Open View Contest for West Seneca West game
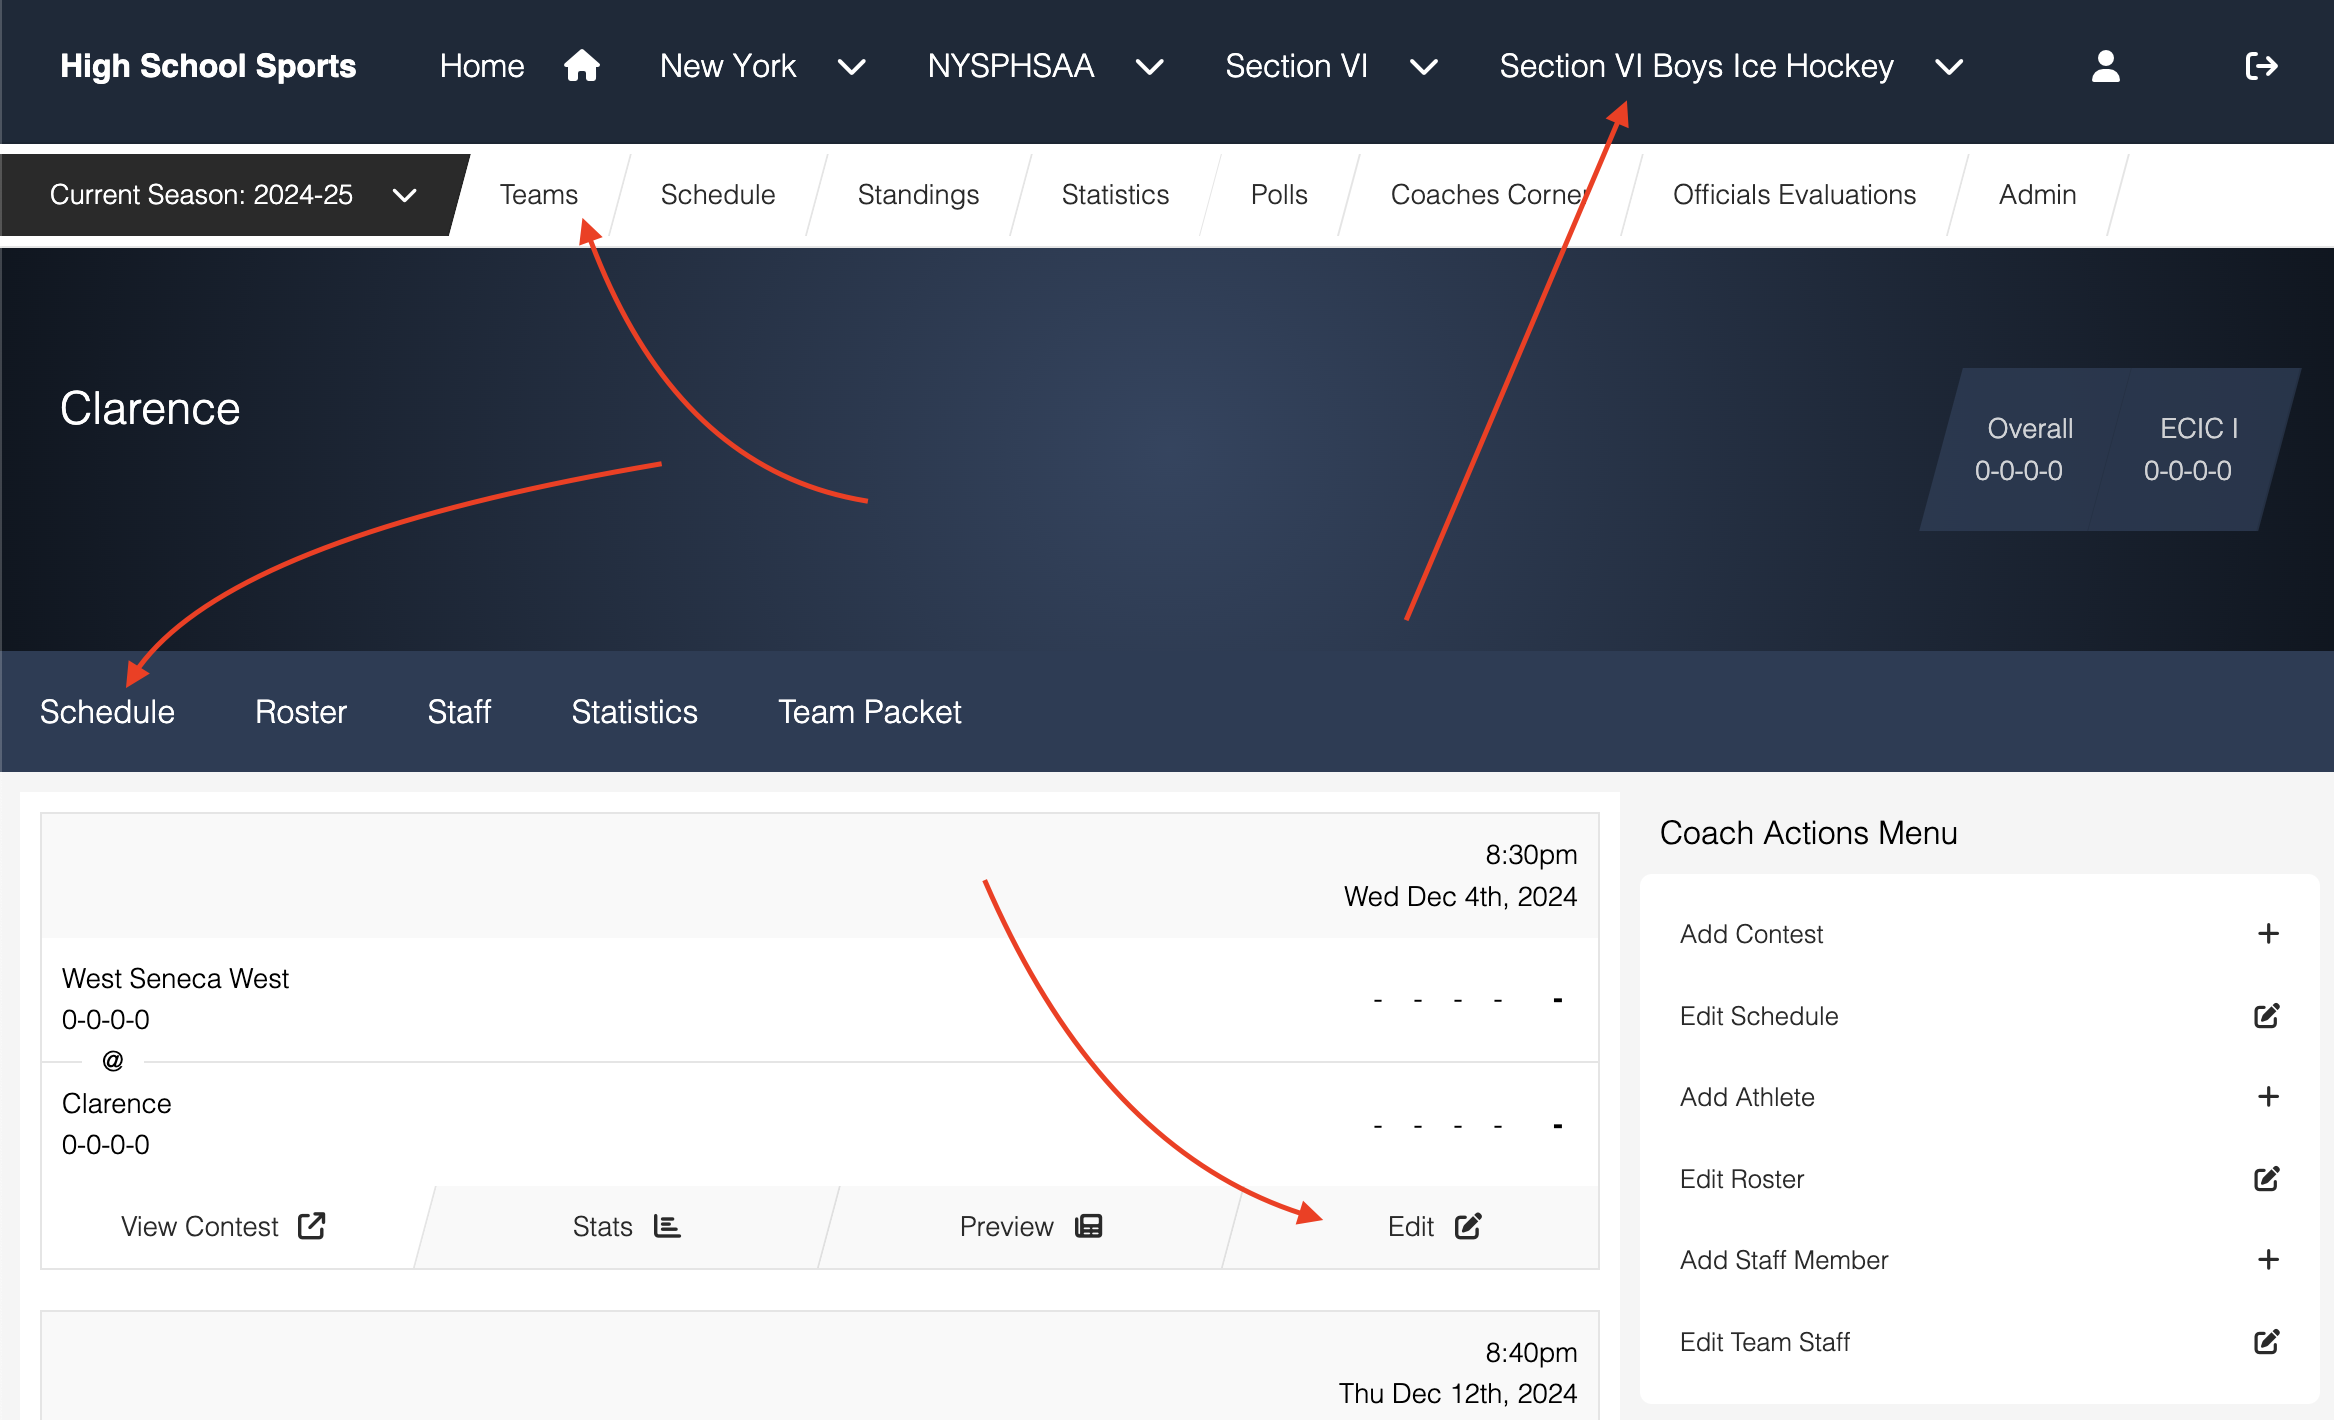The width and height of the screenshot is (2334, 1420). click(x=223, y=1227)
